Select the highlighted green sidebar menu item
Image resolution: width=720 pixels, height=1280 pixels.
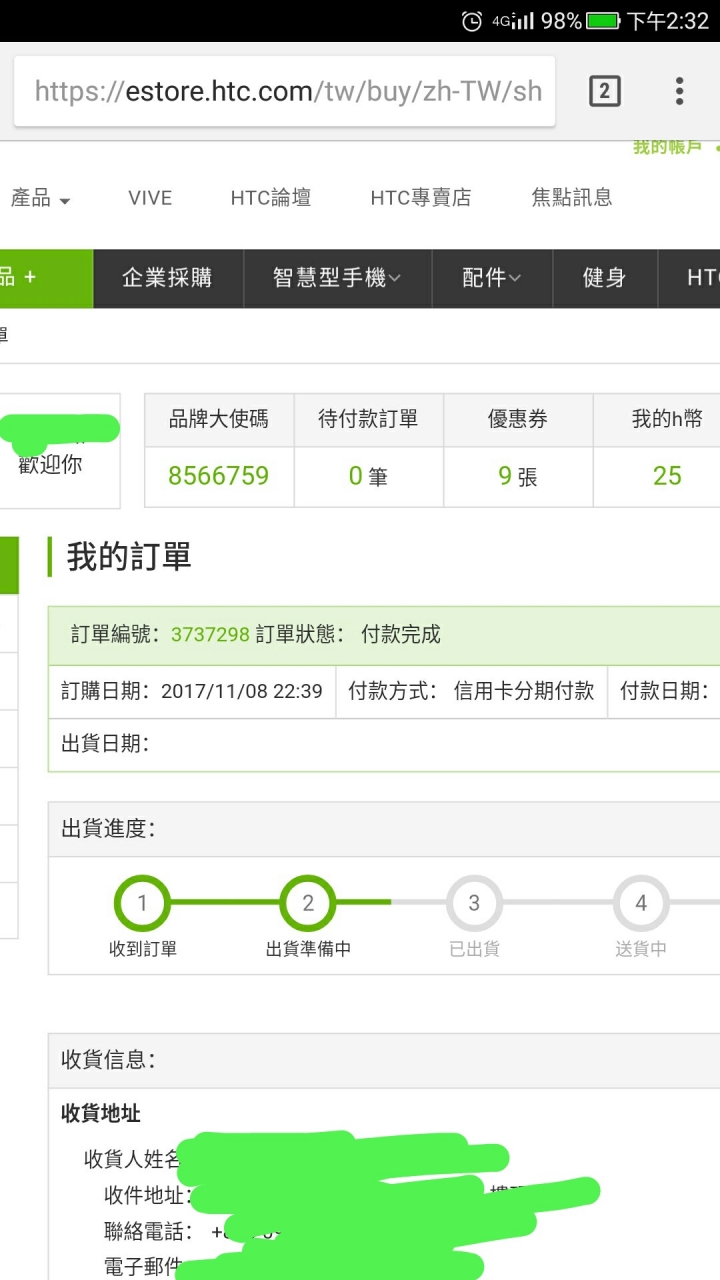coord(9,565)
